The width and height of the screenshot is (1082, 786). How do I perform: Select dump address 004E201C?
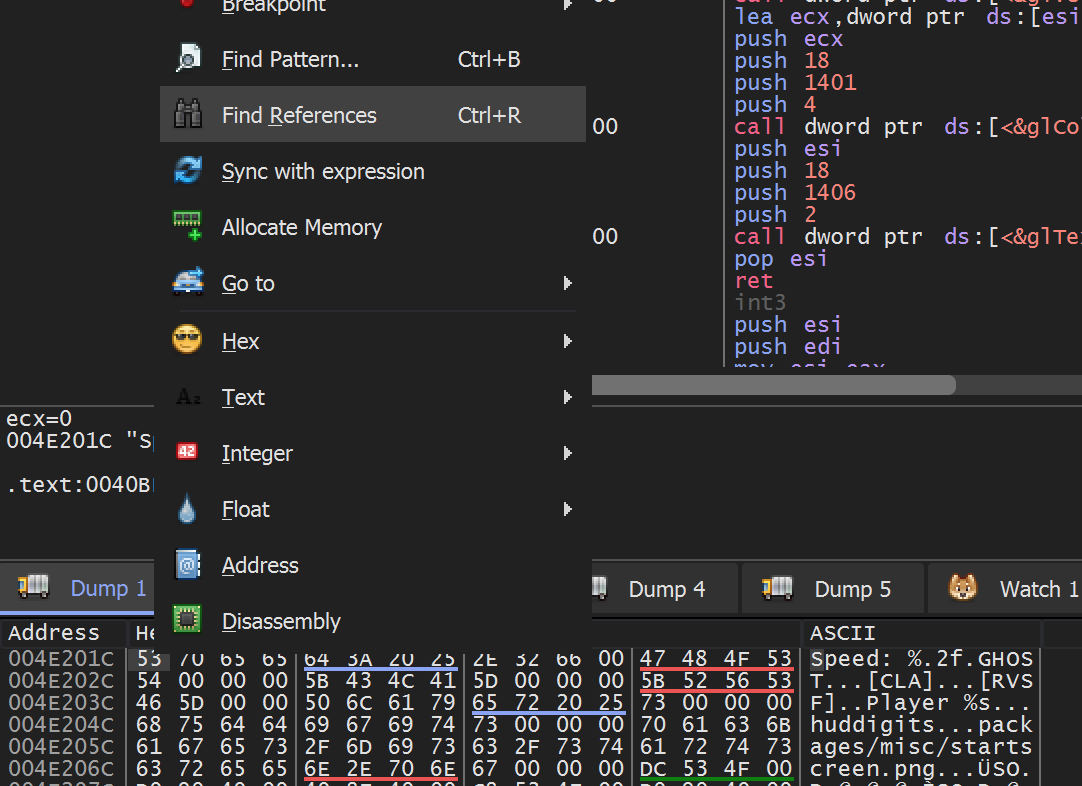pos(61,658)
